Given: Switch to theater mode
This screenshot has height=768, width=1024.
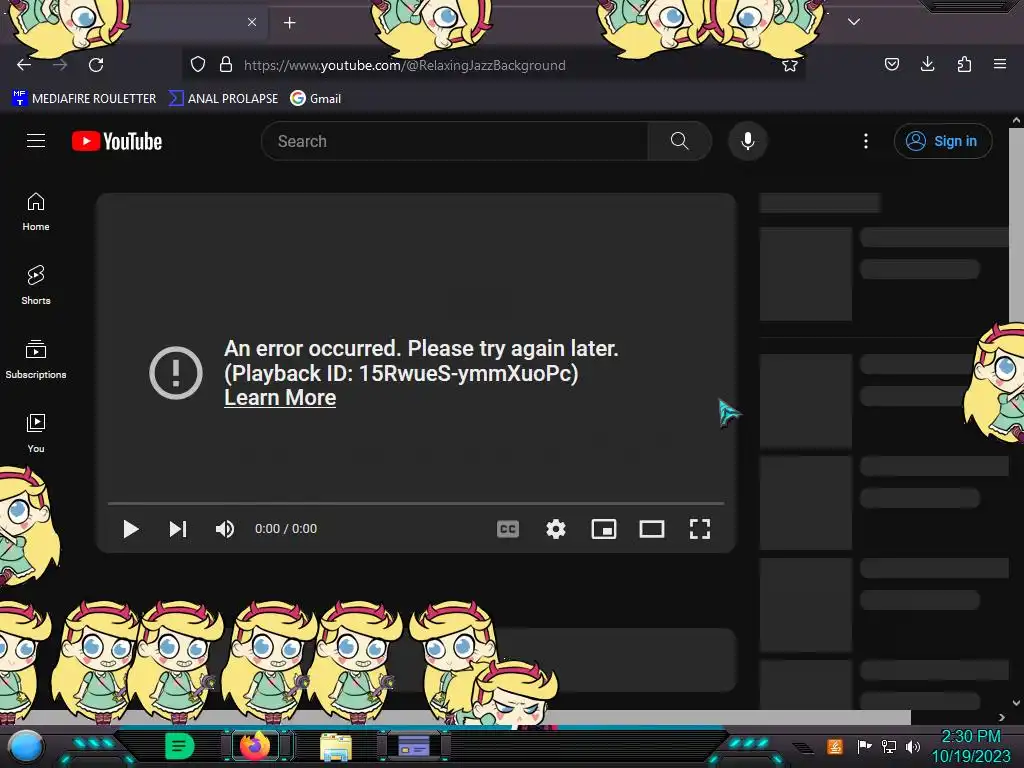Looking at the screenshot, I should pyautogui.click(x=652, y=529).
